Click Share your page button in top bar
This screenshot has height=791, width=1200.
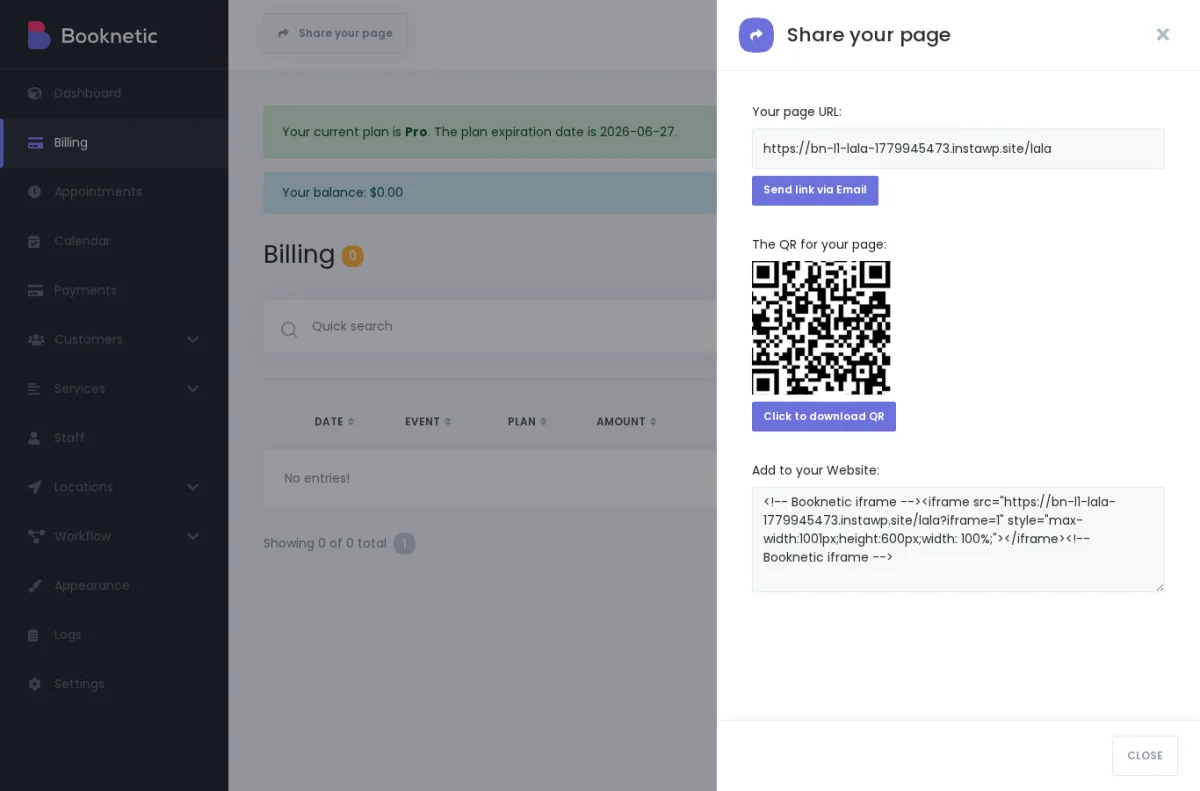(x=335, y=33)
